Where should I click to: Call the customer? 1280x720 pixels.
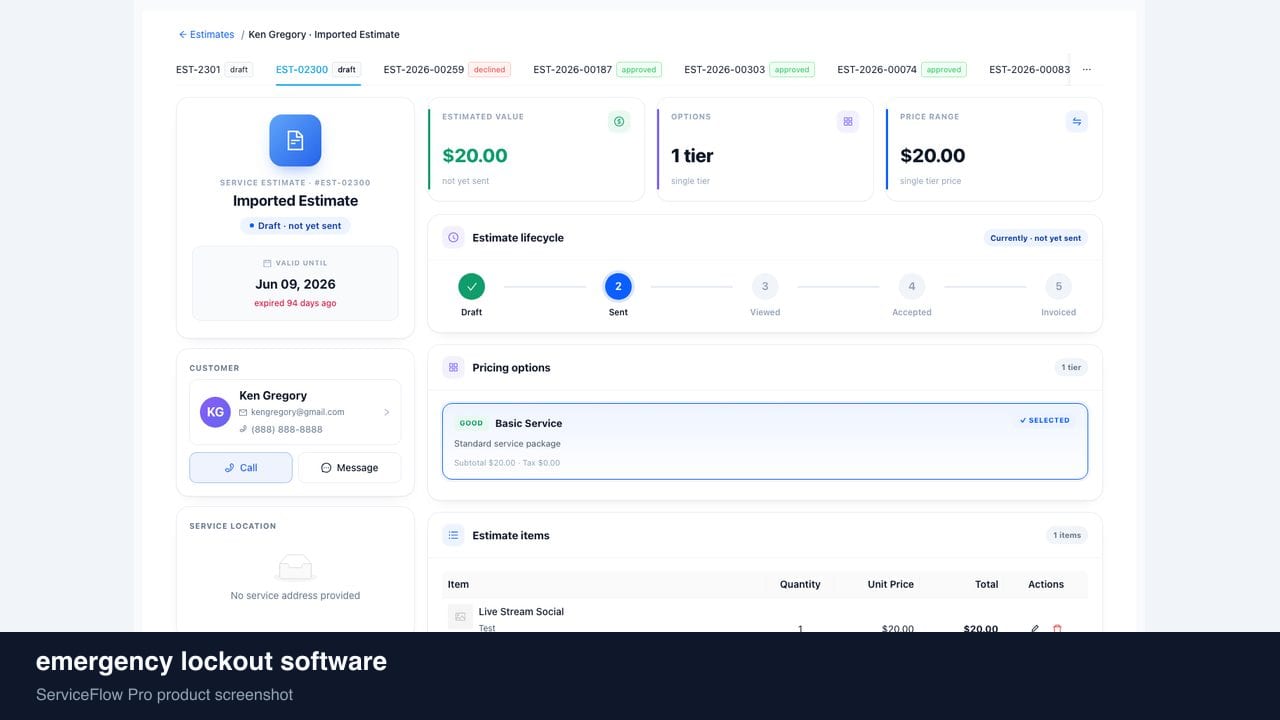[x=241, y=468]
